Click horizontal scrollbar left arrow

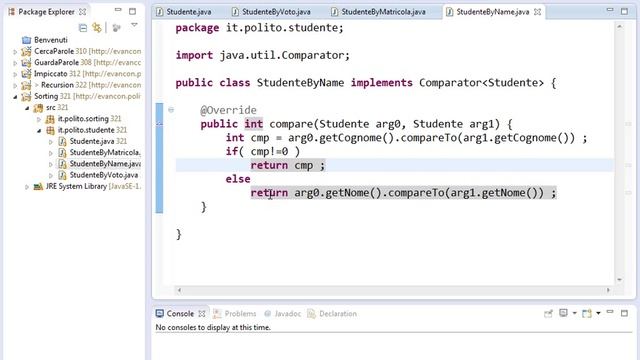tap(179, 290)
